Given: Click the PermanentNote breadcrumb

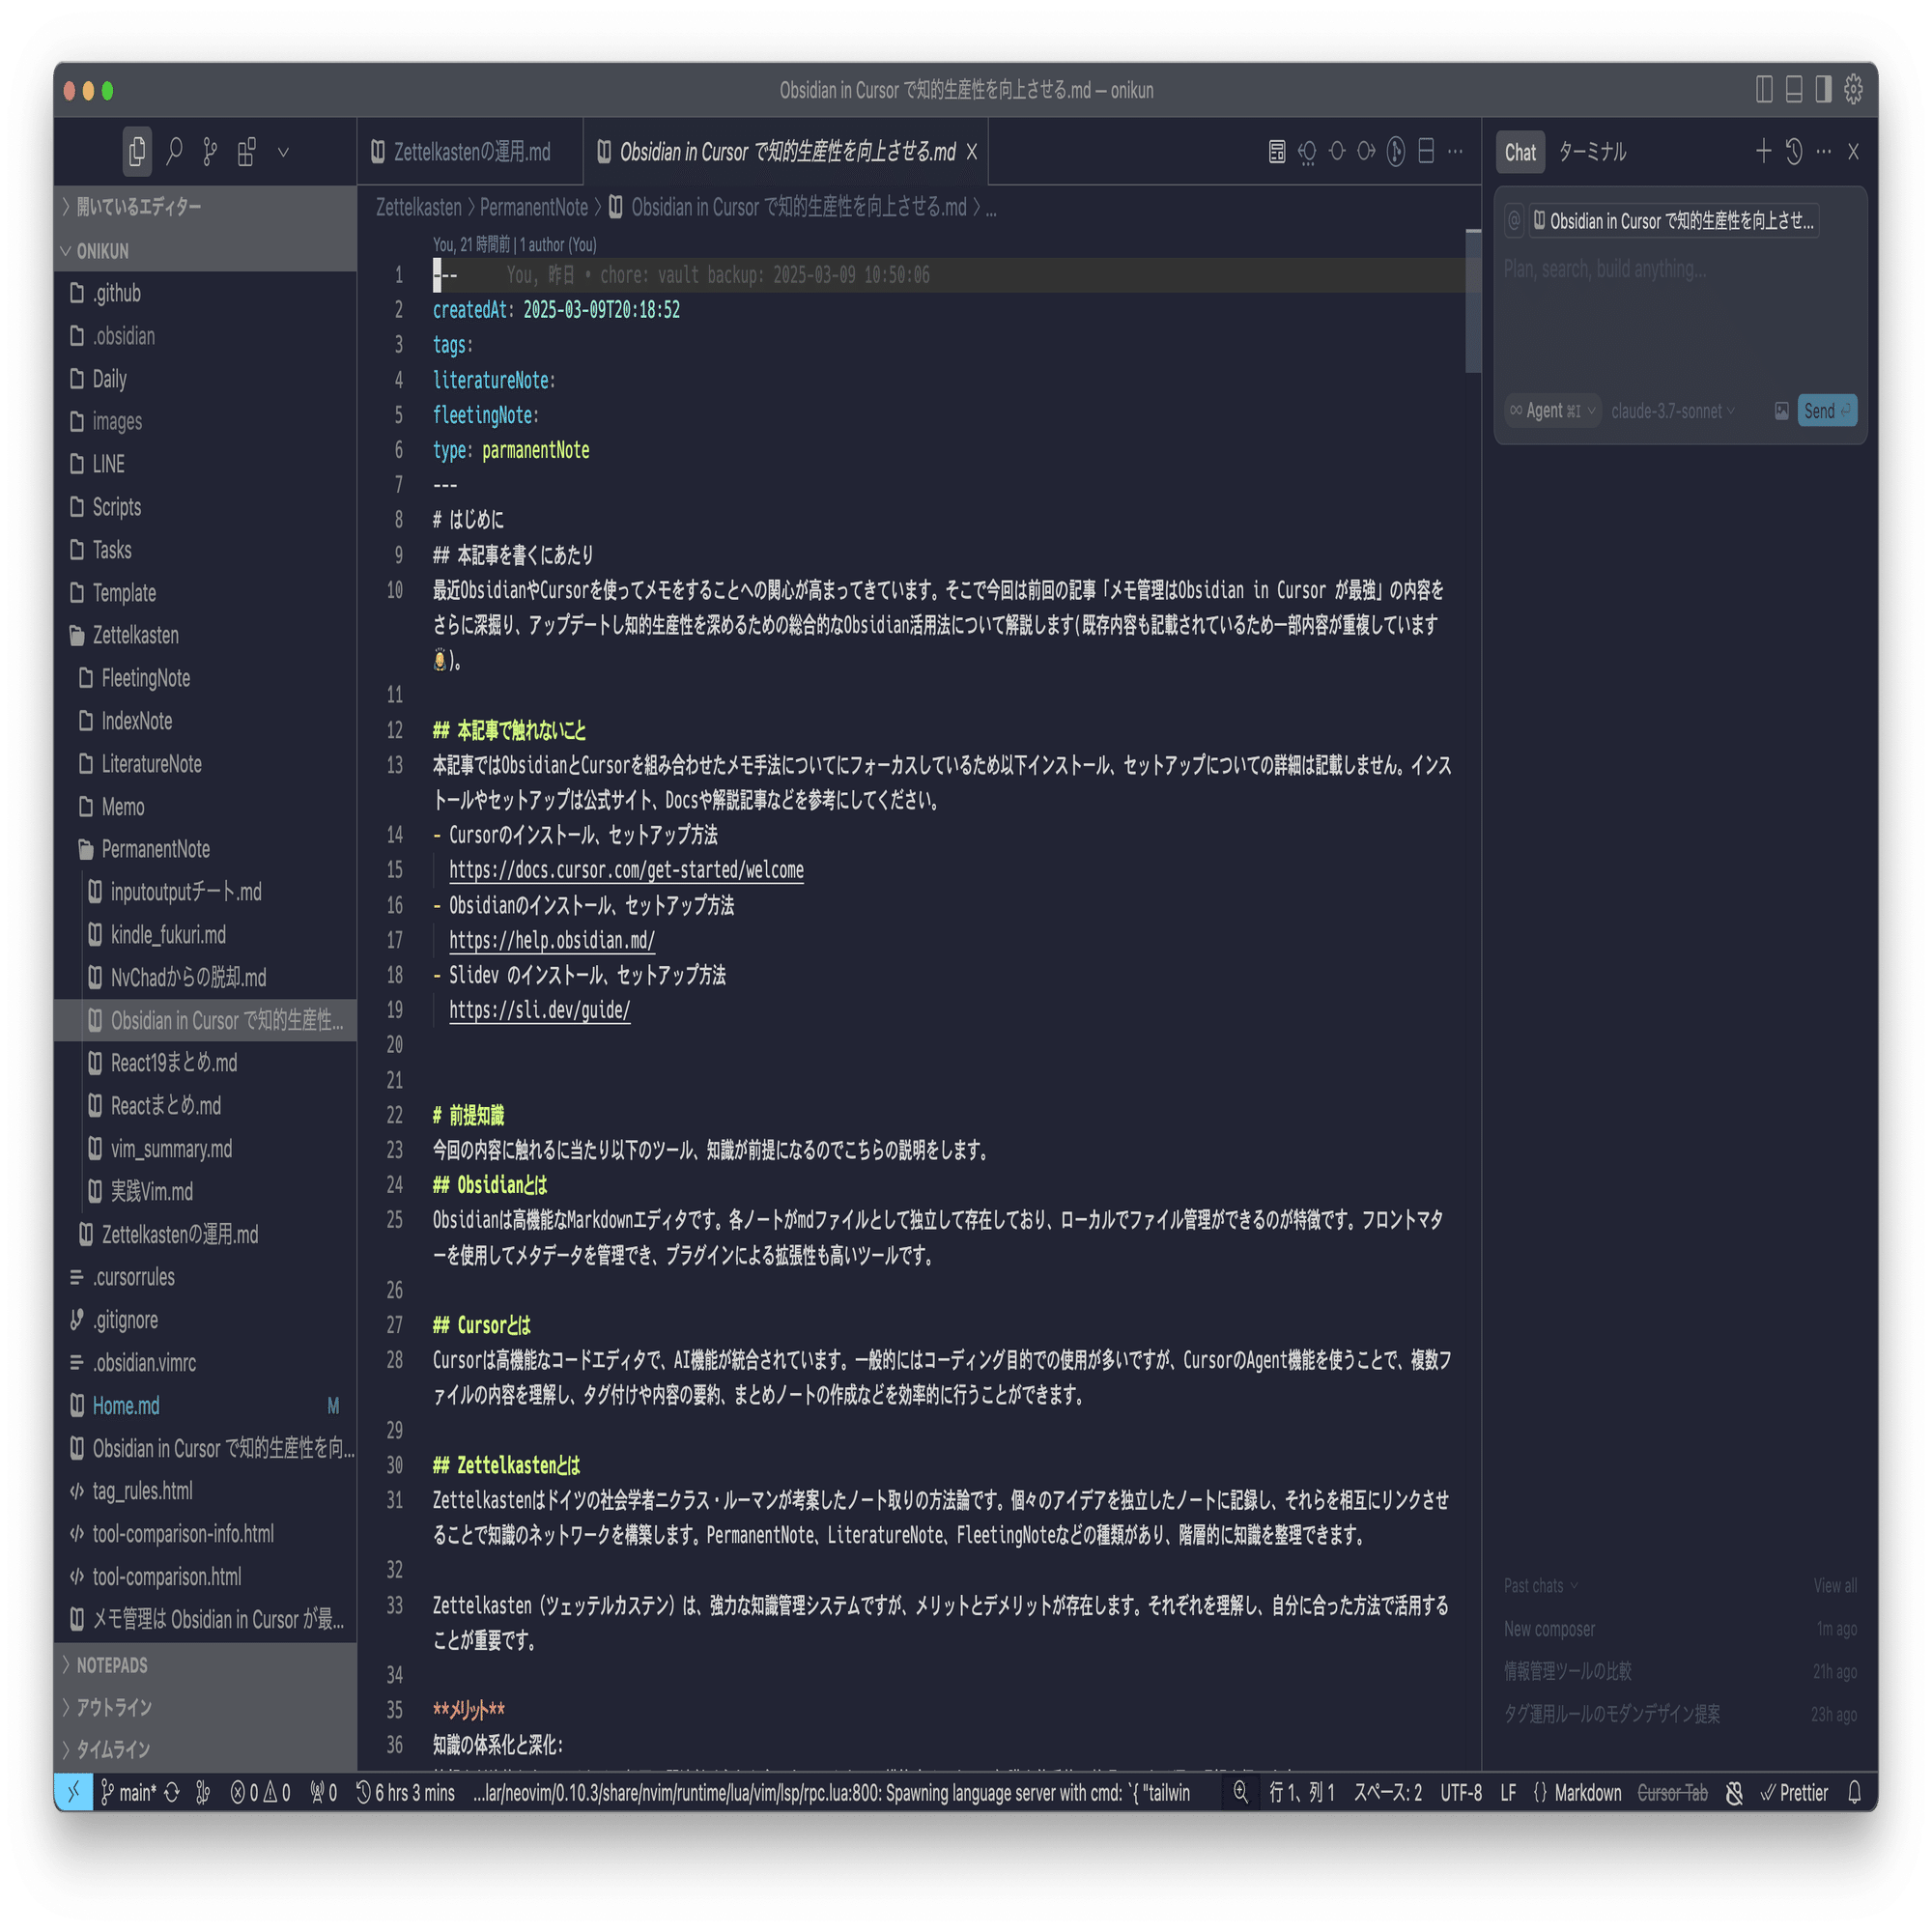Looking at the screenshot, I should point(534,207).
